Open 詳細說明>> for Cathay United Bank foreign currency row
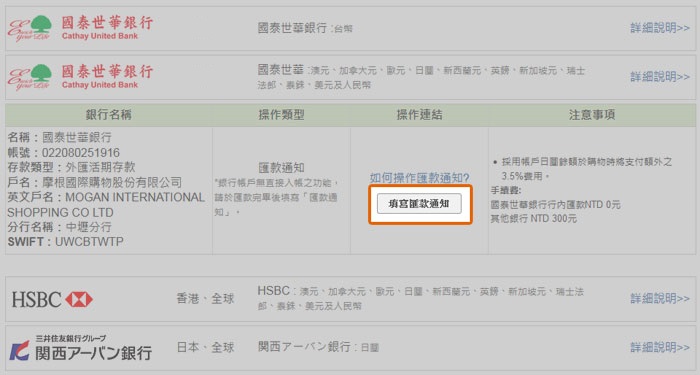Viewport: 700px width, 375px height. pyautogui.click(x=660, y=77)
